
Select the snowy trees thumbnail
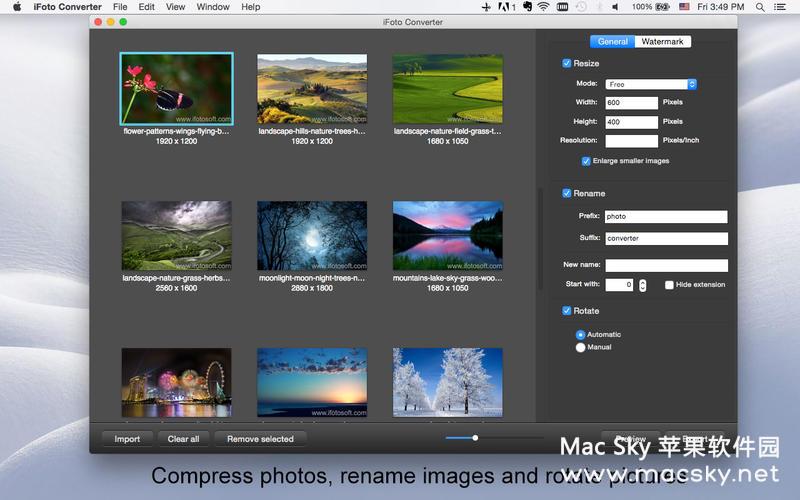coord(447,383)
